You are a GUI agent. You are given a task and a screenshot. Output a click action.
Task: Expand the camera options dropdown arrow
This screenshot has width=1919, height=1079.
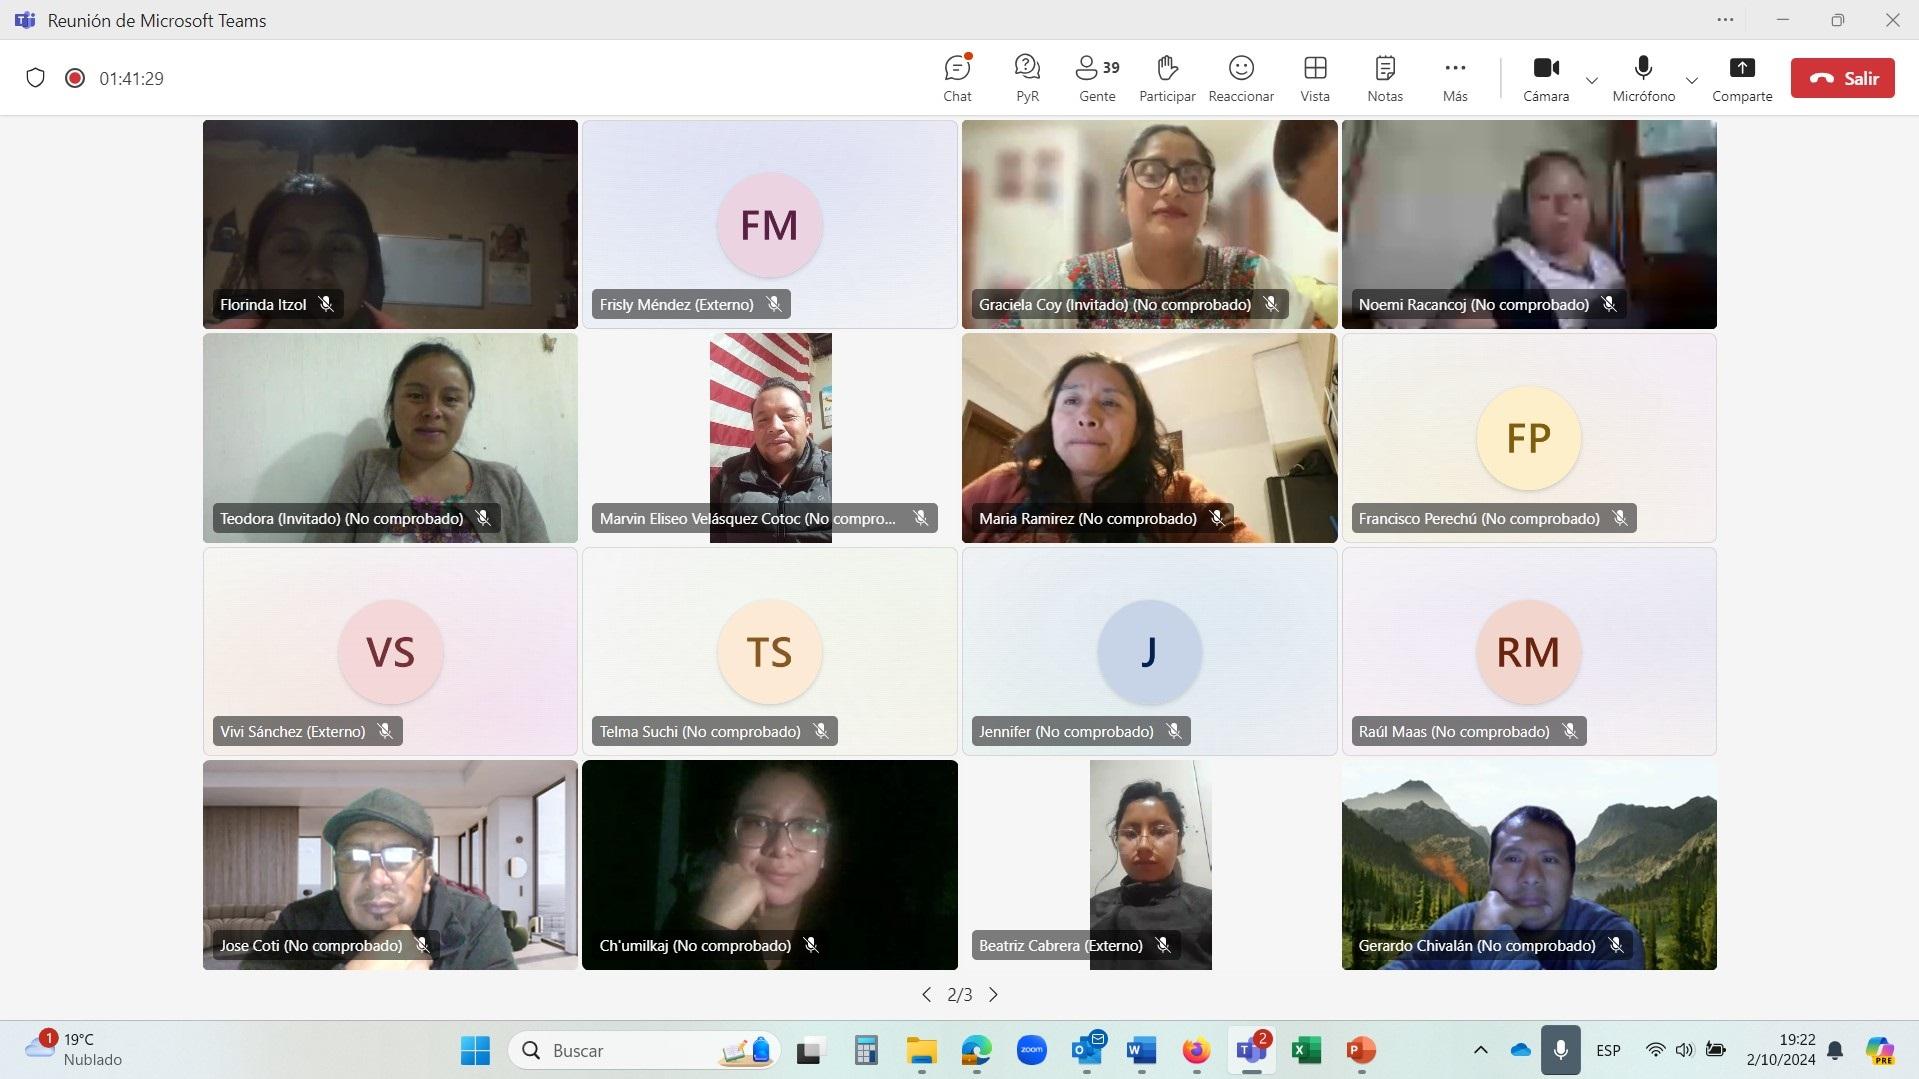click(1592, 80)
